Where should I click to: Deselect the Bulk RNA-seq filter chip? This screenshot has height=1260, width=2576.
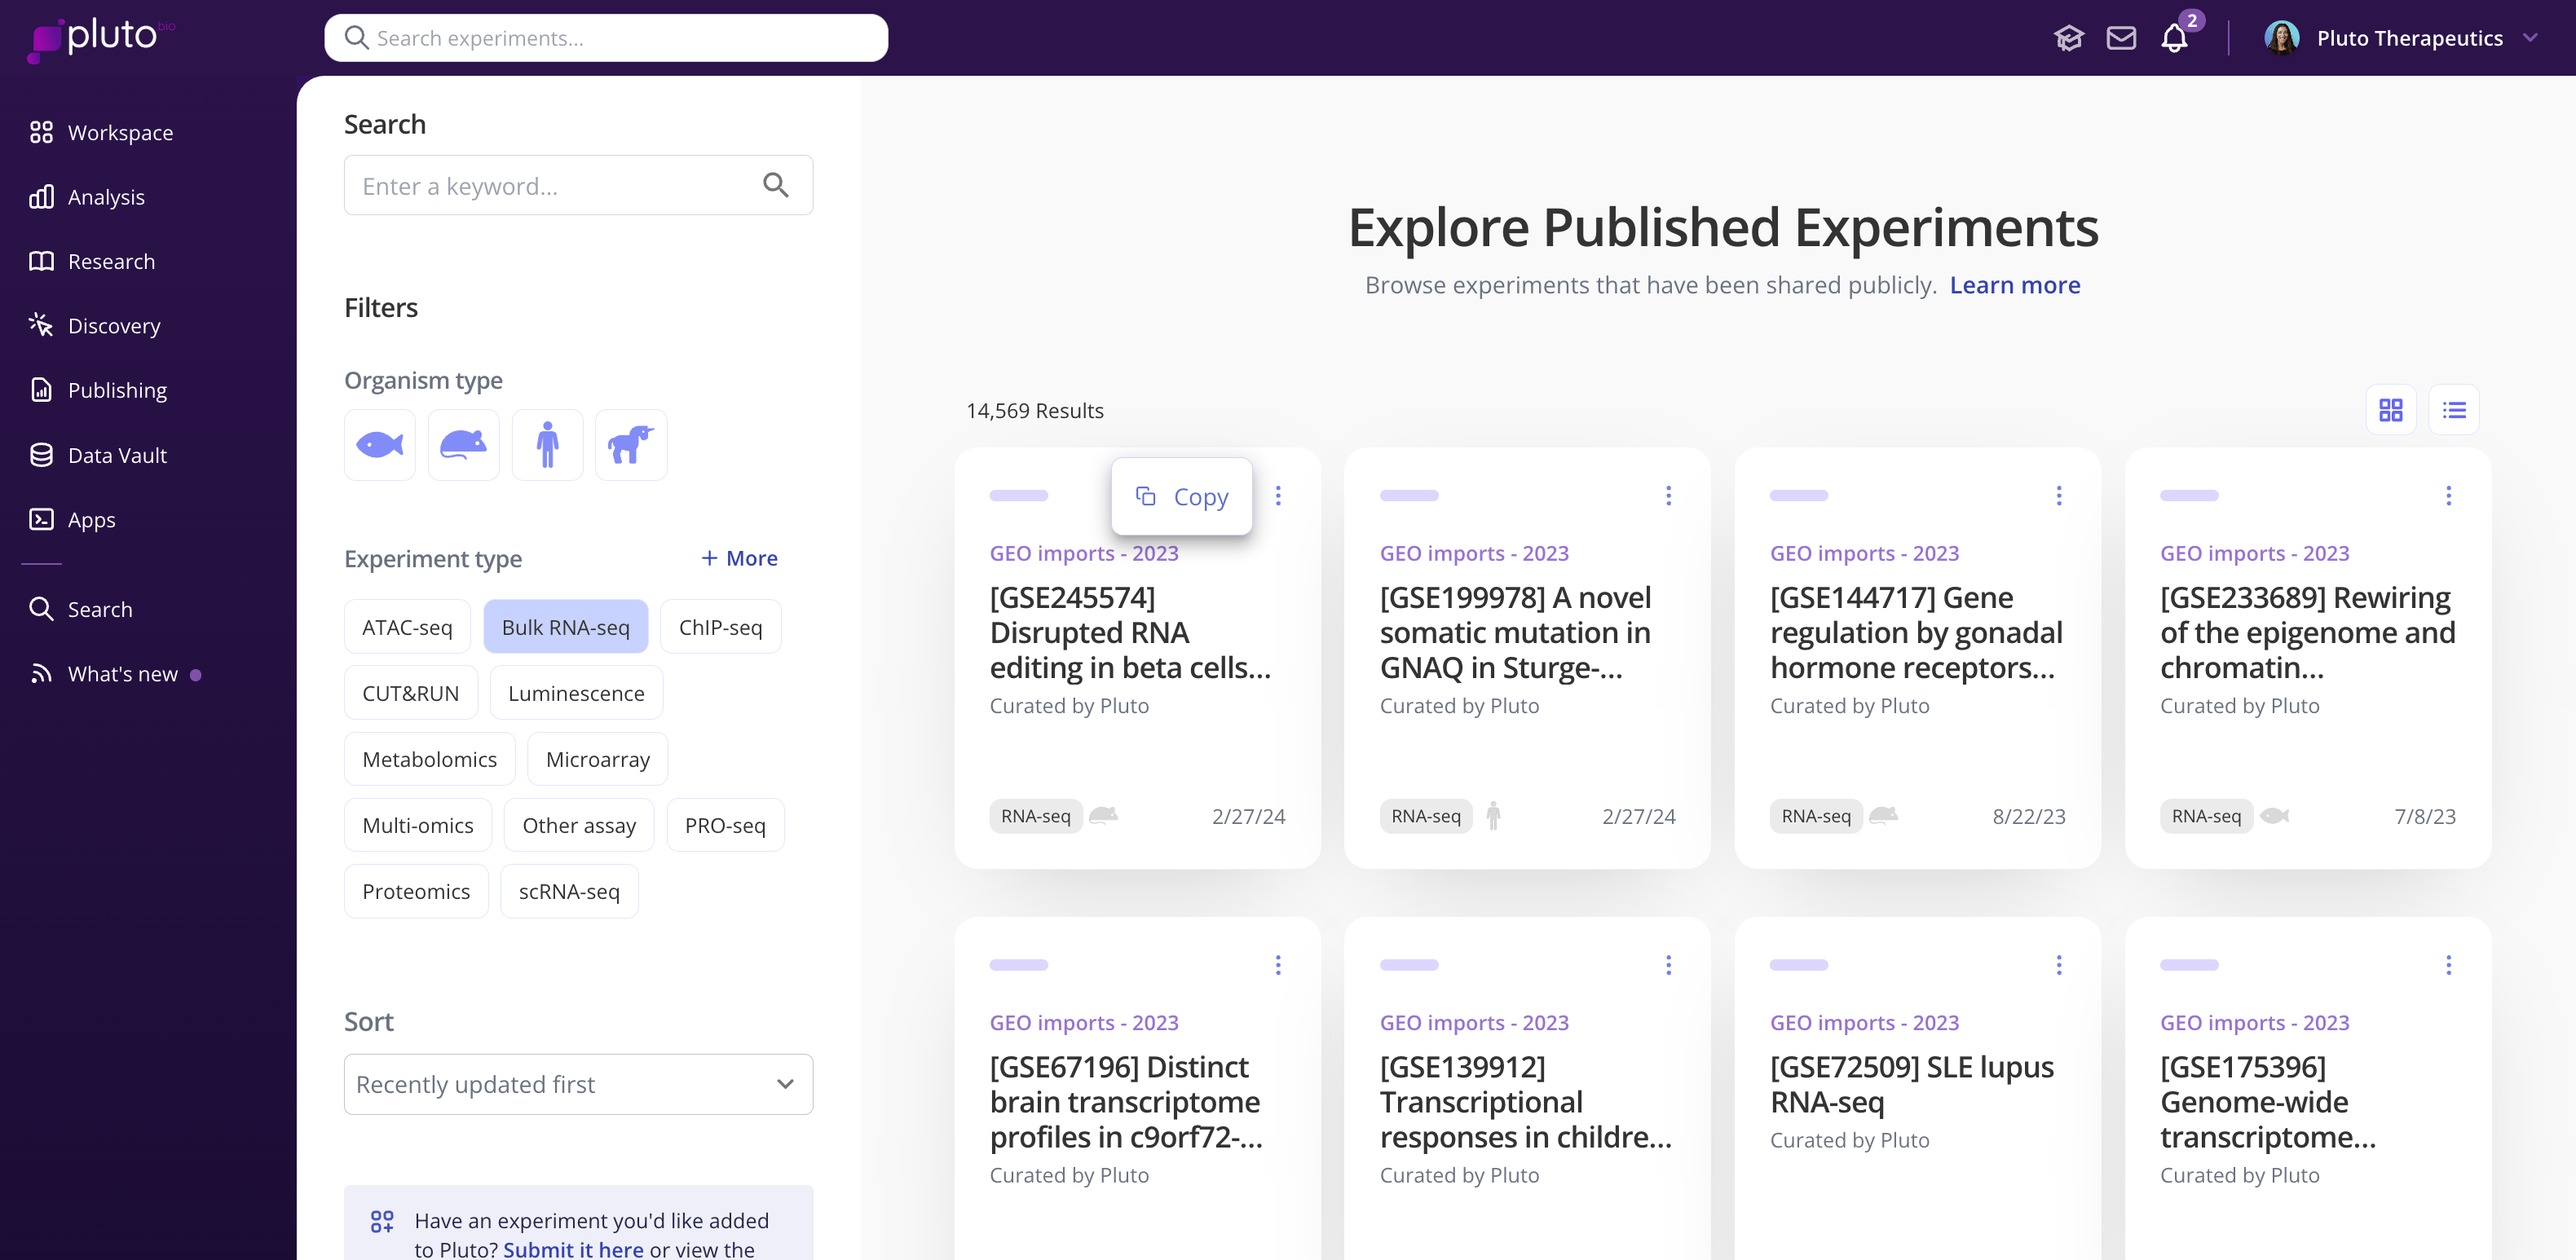coord(565,627)
